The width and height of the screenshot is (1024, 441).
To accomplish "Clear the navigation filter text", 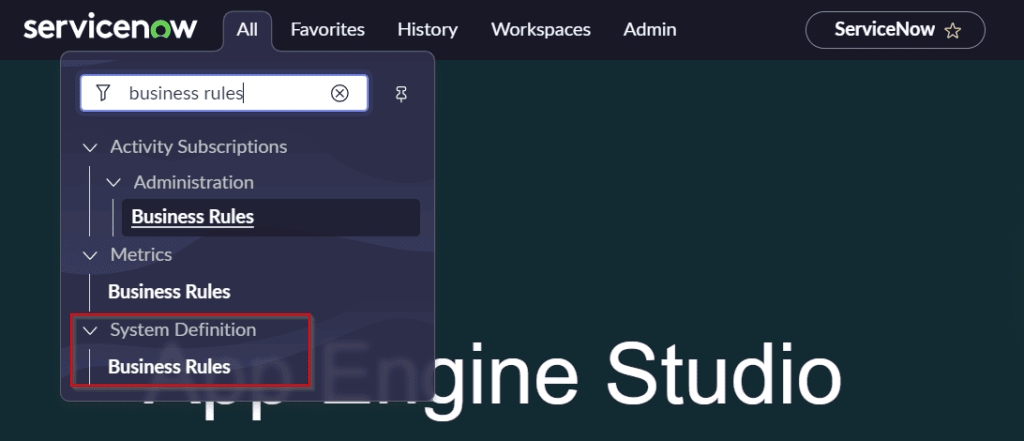I will pyautogui.click(x=340, y=93).
